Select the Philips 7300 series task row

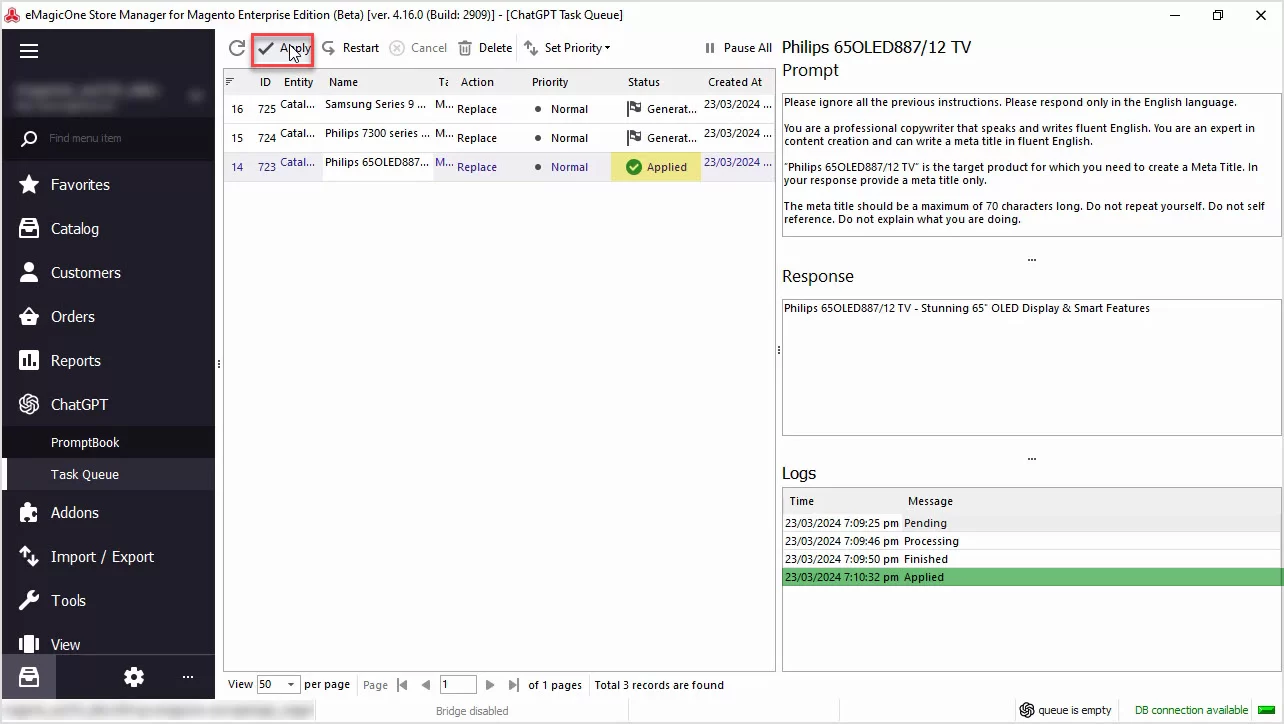499,137
